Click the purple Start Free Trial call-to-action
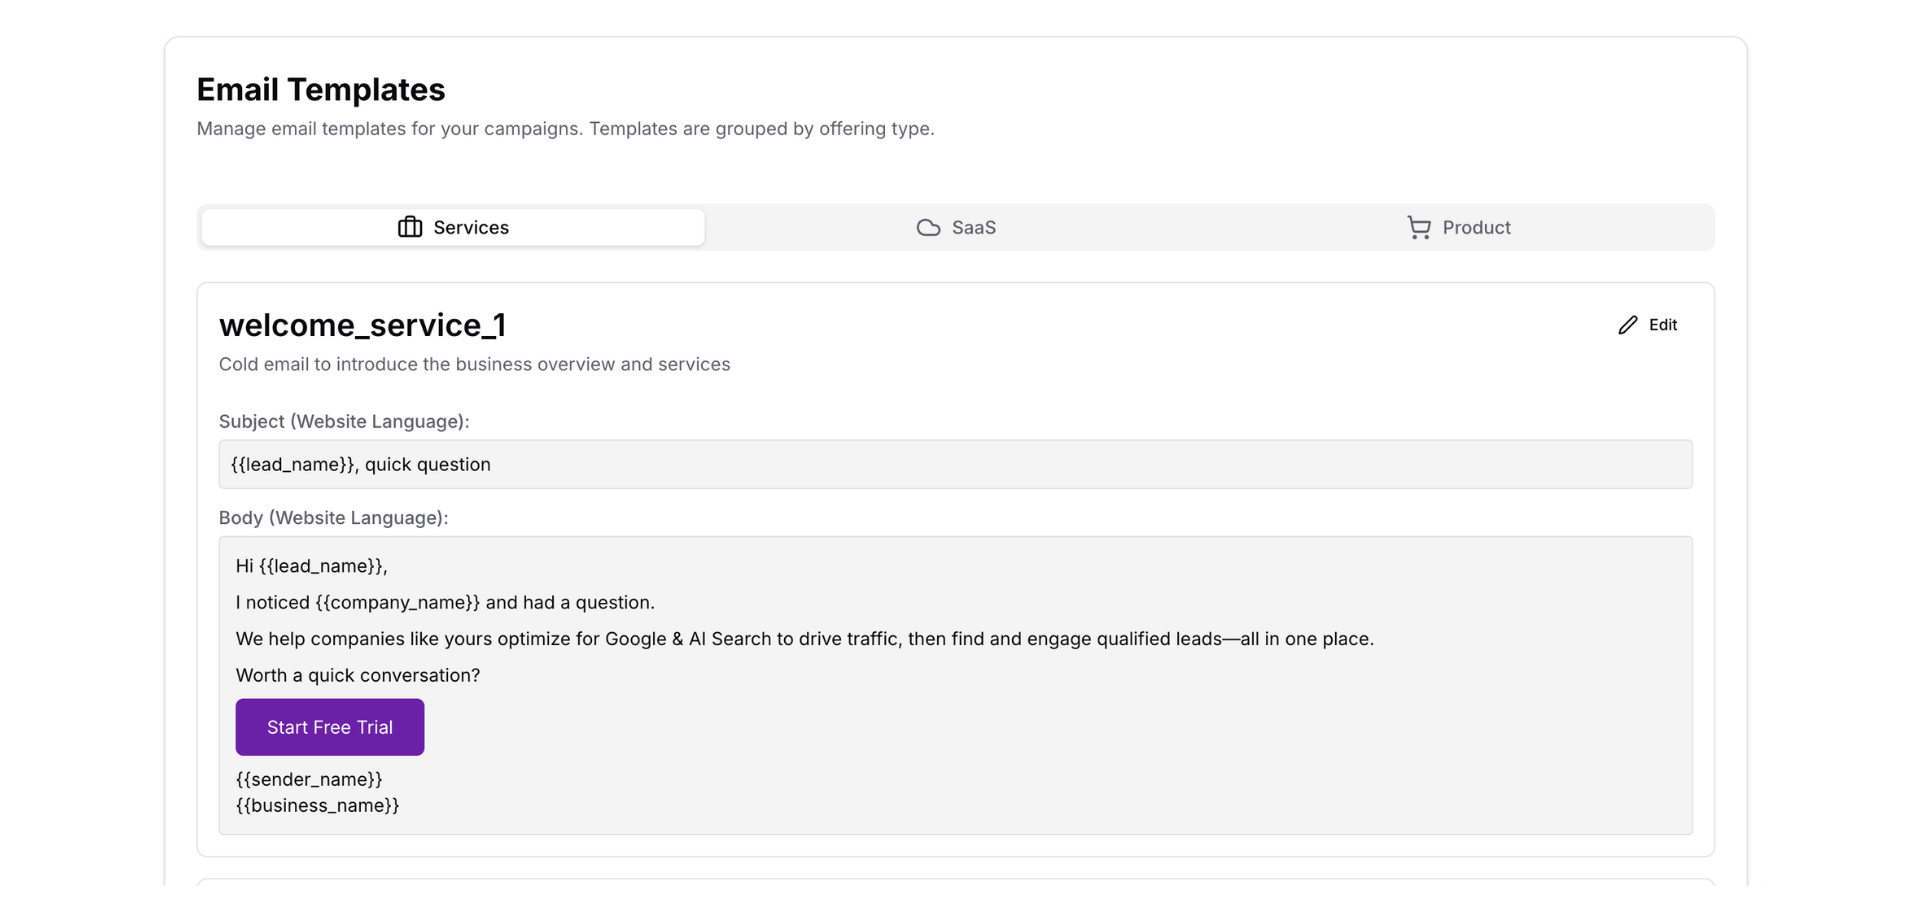The height and width of the screenshot is (900, 1920). 329,727
